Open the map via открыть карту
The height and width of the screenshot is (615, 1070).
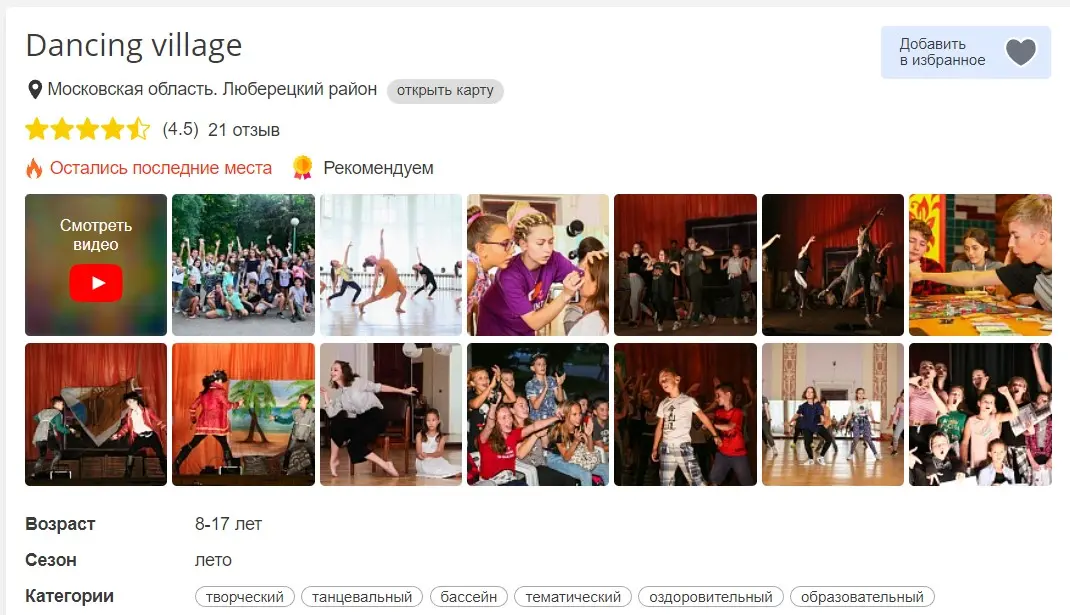445,91
